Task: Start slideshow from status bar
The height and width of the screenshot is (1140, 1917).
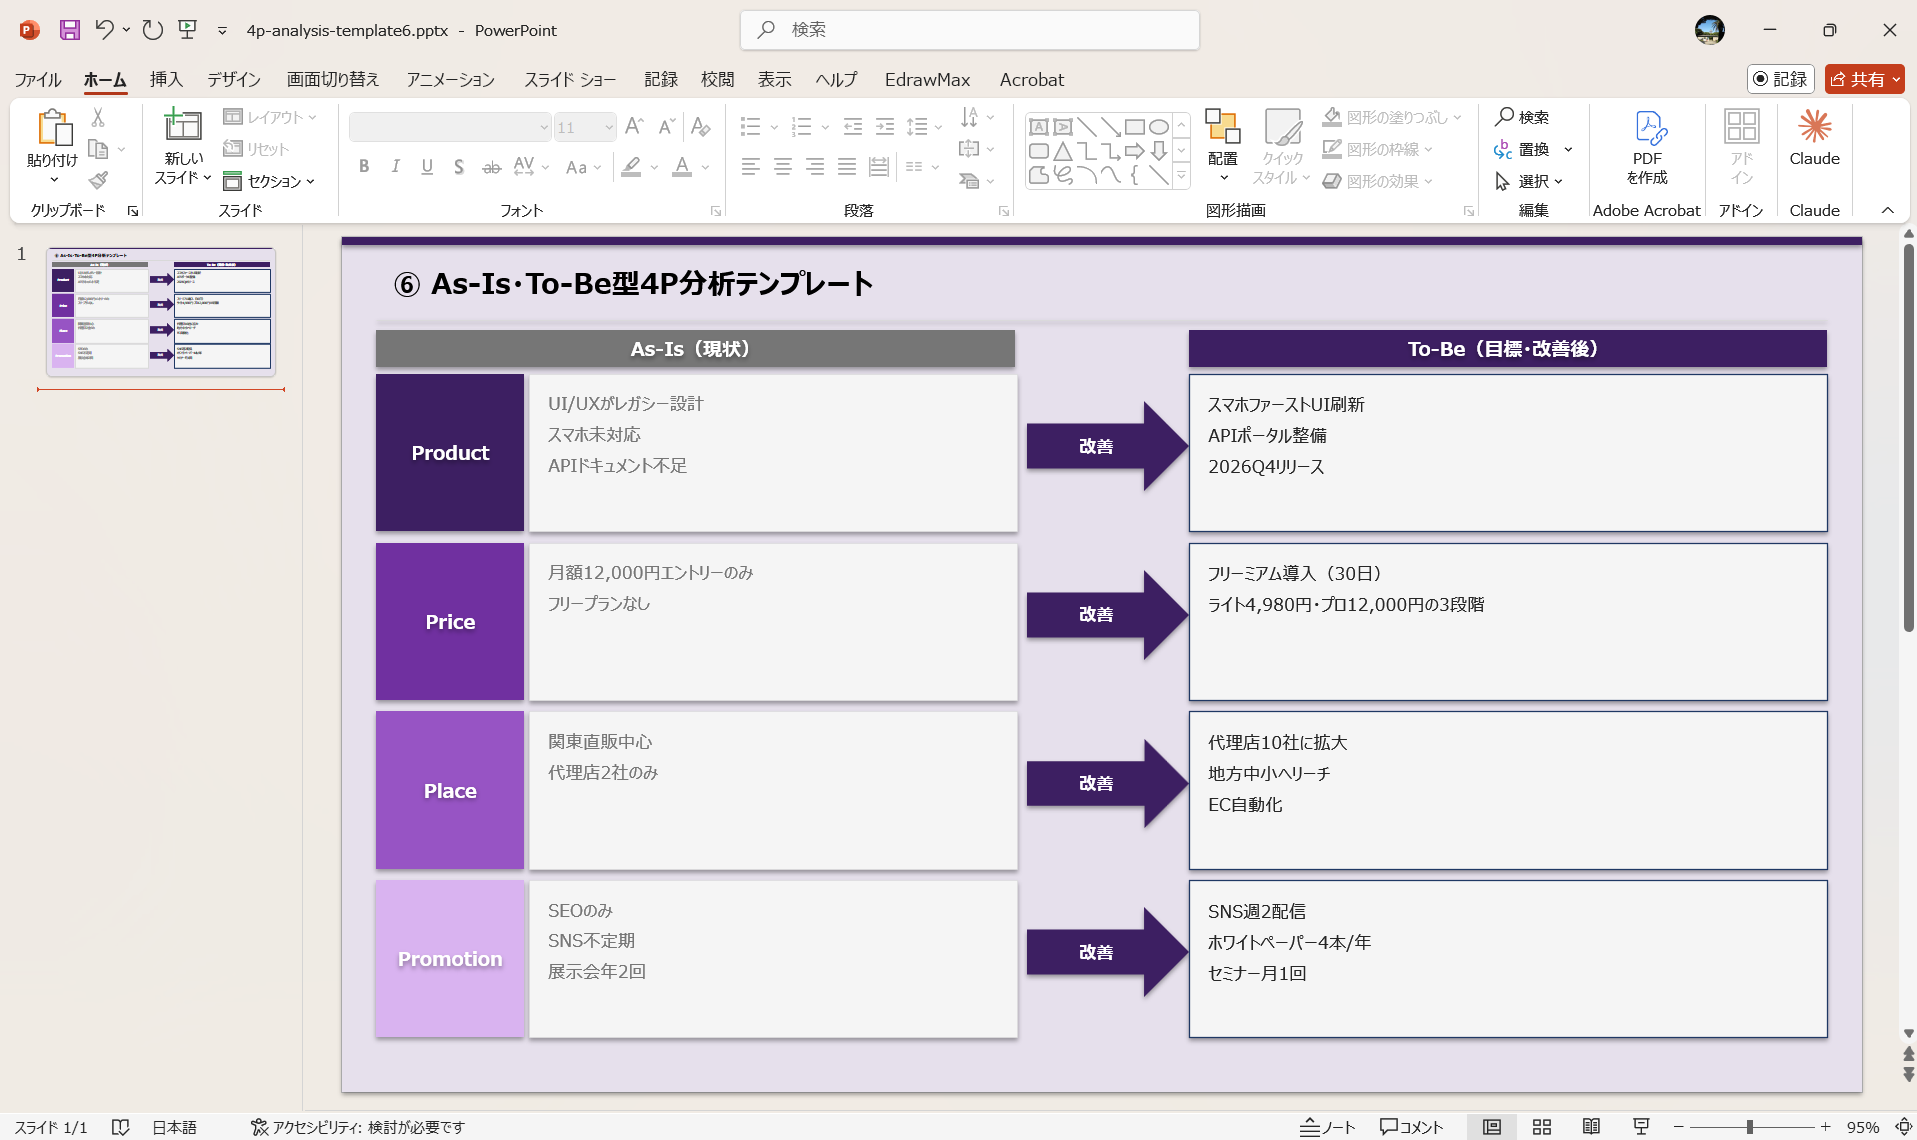Action: tap(1641, 1127)
